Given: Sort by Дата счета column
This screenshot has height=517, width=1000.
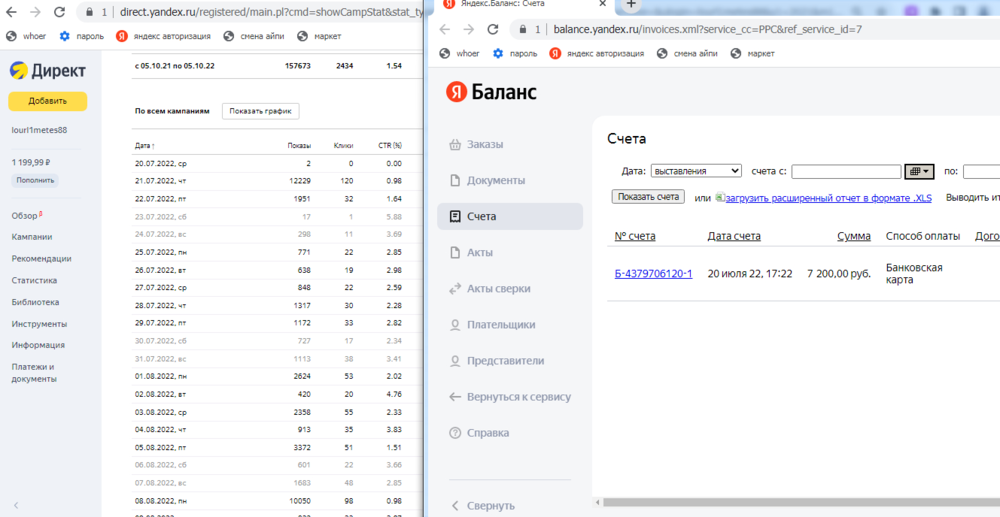Looking at the screenshot, I should tap(734, 237).
